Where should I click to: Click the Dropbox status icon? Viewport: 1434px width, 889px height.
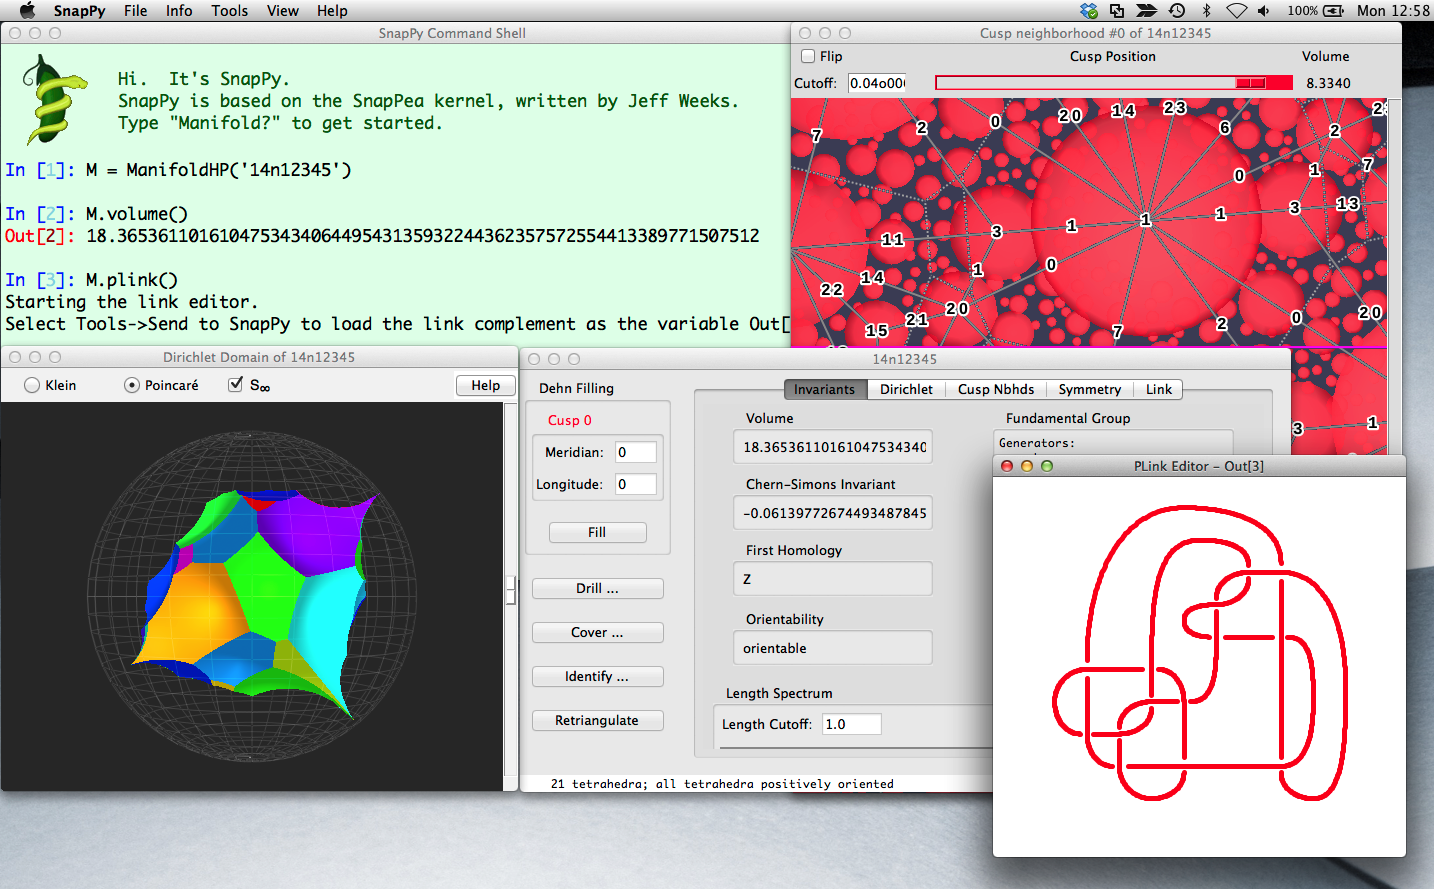coord(1089,10)
